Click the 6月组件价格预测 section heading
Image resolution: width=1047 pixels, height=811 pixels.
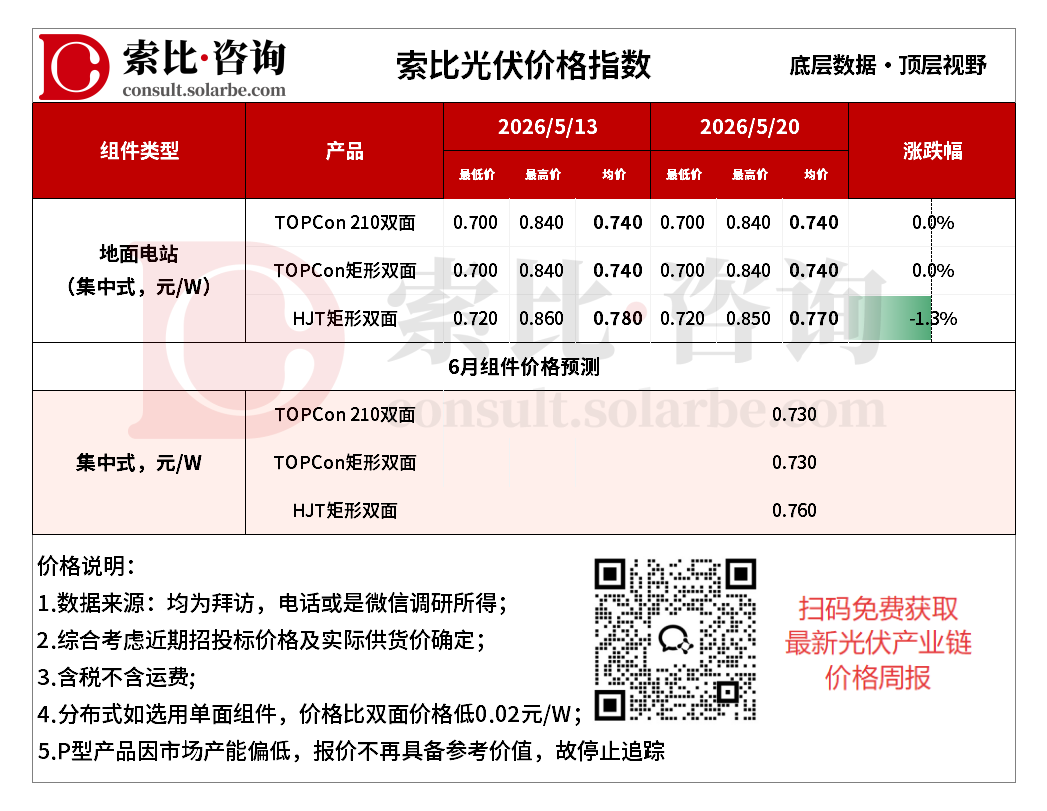coord(524,367)
